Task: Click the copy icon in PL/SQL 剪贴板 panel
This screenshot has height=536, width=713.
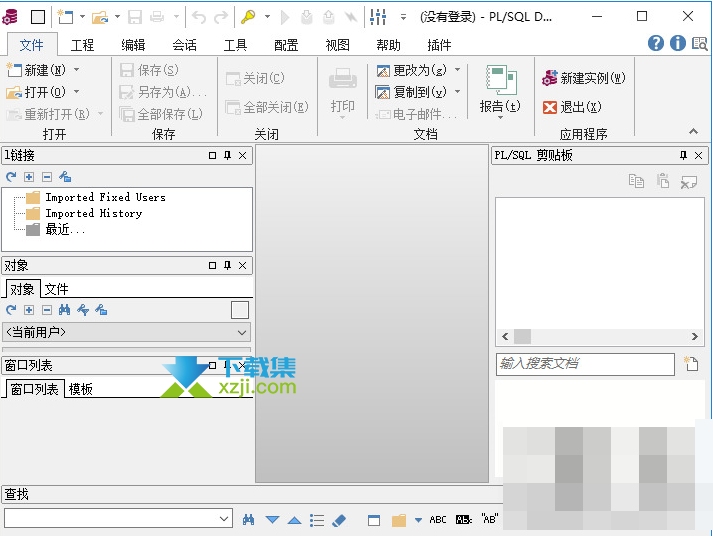Action: pos(636,181)
